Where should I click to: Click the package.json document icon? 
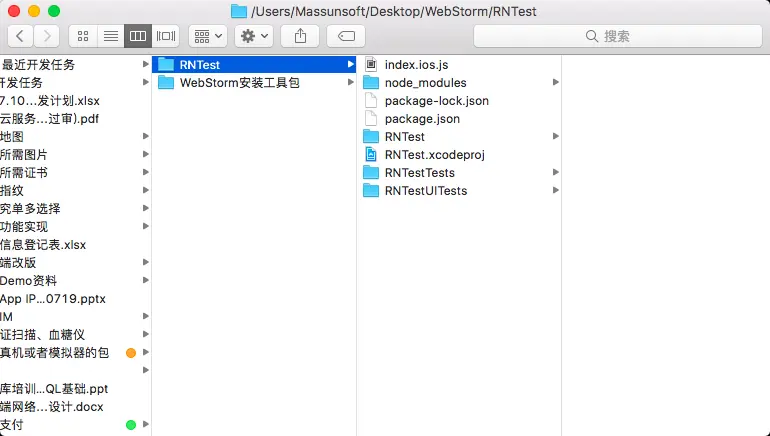[371, 119]
